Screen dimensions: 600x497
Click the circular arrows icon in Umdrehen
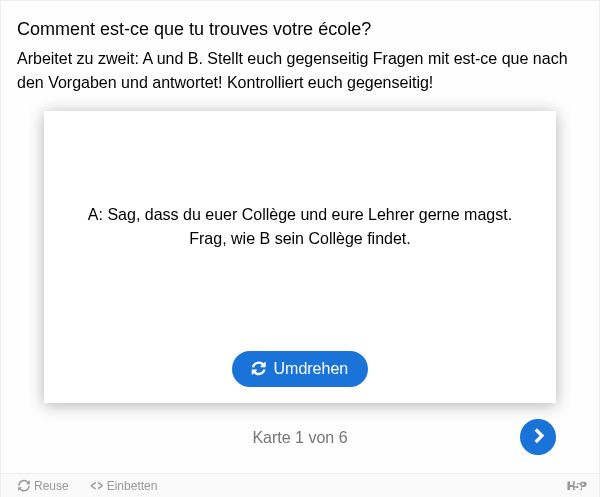pos(258,369)
